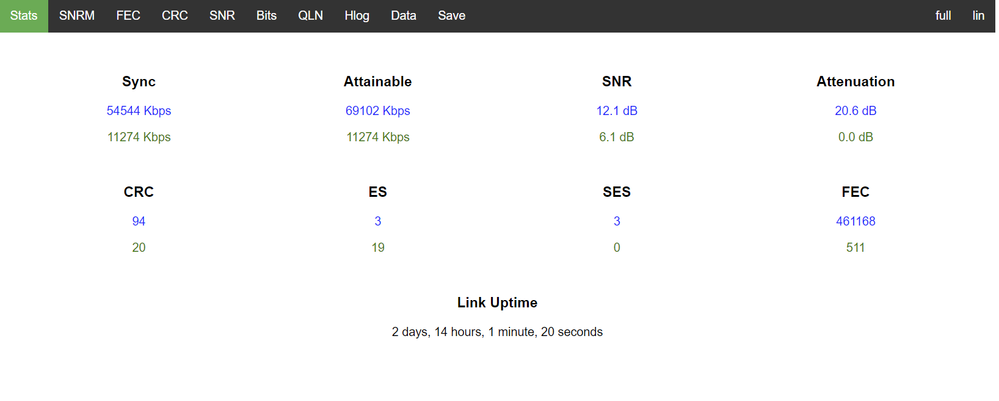Select the link uptime duration text
Image resolution: width=999 pixels, height=401 pixels.
click(497, 331)
